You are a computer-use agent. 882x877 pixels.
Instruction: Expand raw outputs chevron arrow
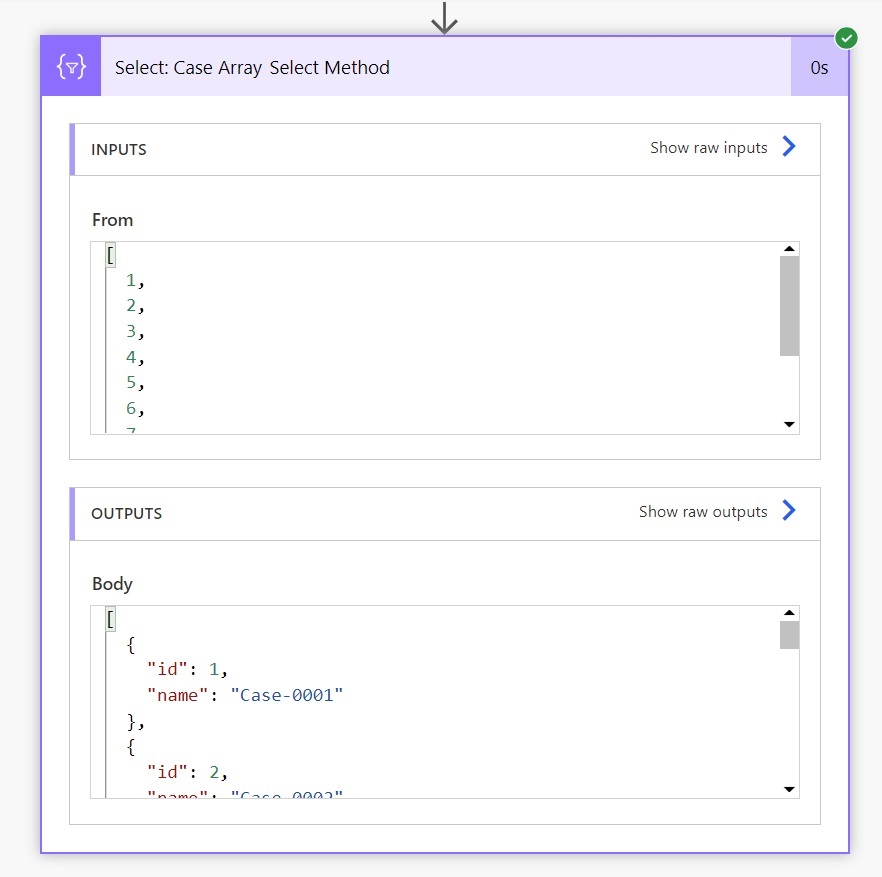(789, 510)
